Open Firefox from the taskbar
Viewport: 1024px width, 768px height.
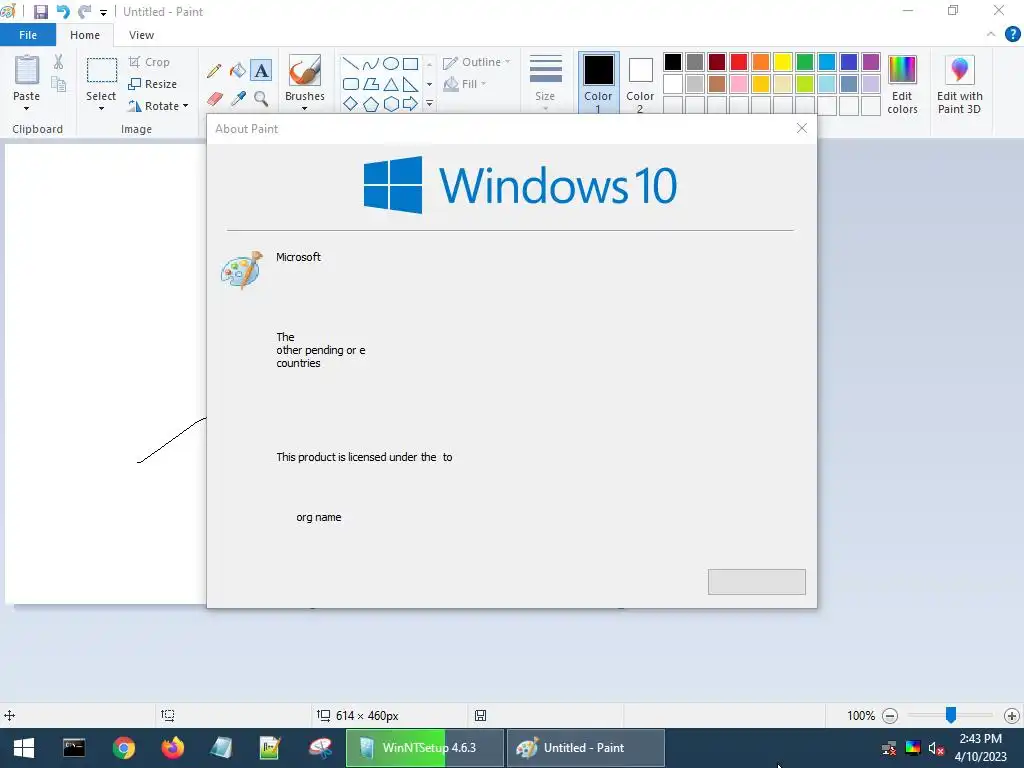pyautogui.click(x=172, y=748)
